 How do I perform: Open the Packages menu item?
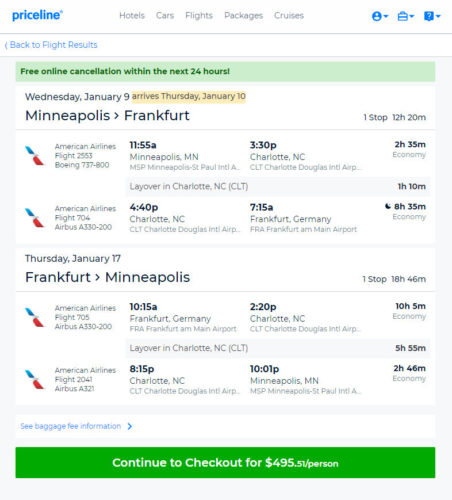pyautogui.click(x=244, y=16)
